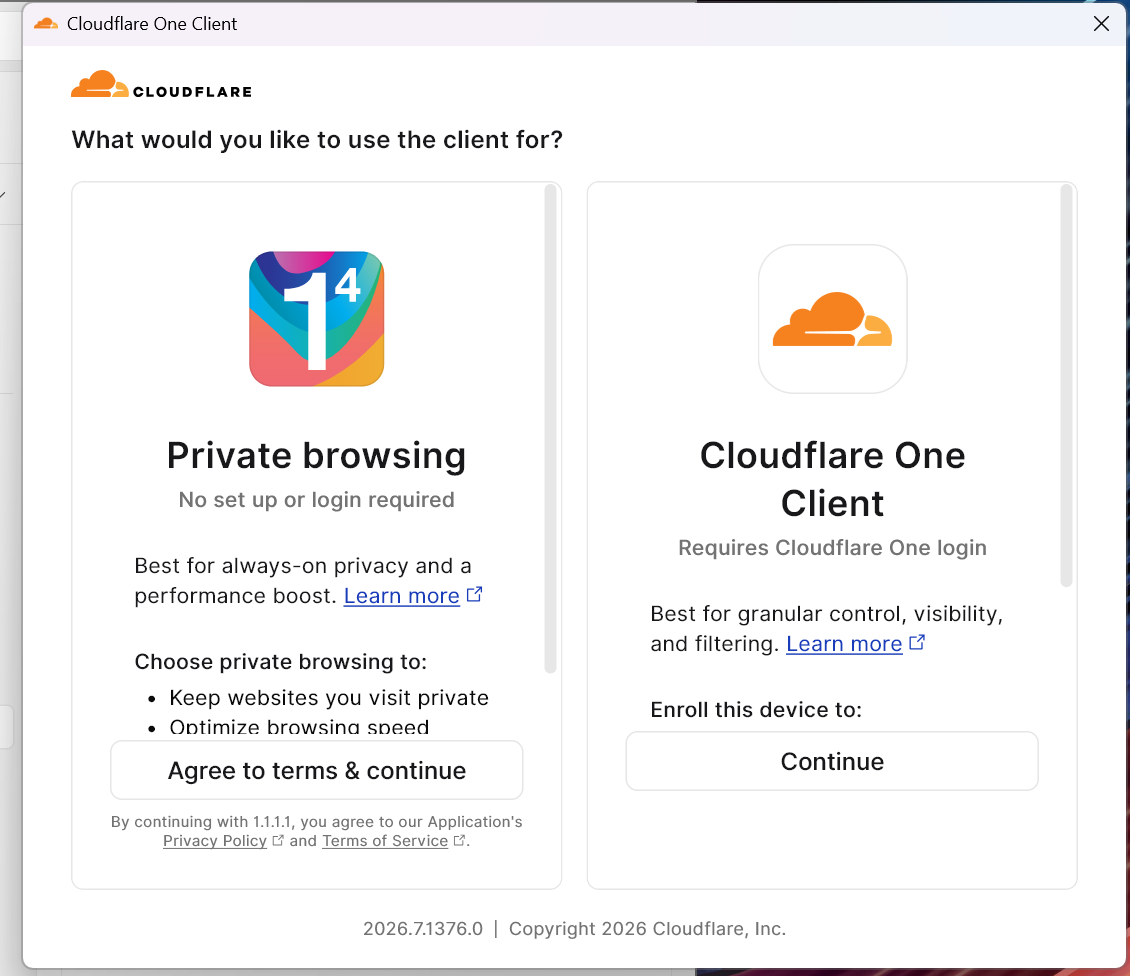Open the Terms of Service link
Screen dimensions: 1130x976
pos(385,840)
